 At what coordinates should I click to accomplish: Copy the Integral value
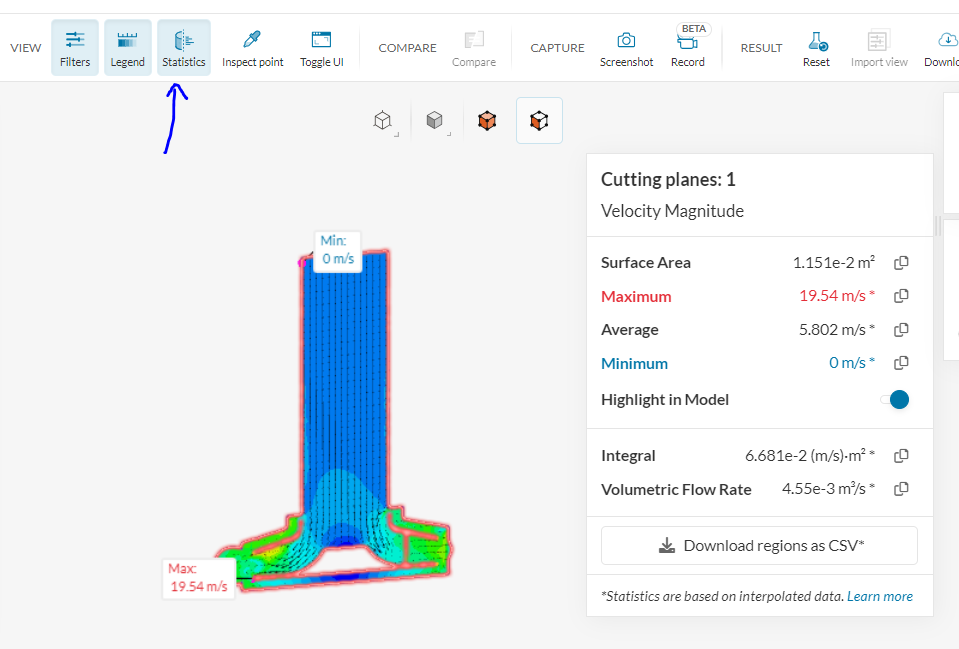pos(901,456)
